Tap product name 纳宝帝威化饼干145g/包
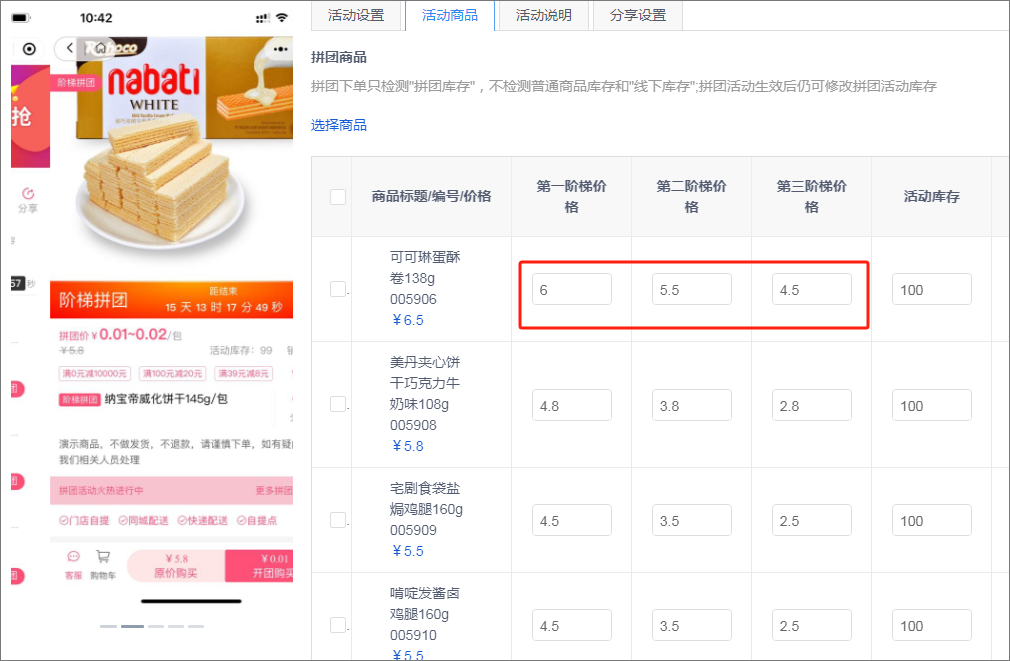This screenshot has width=1010, height=661. tap(166, 399)
